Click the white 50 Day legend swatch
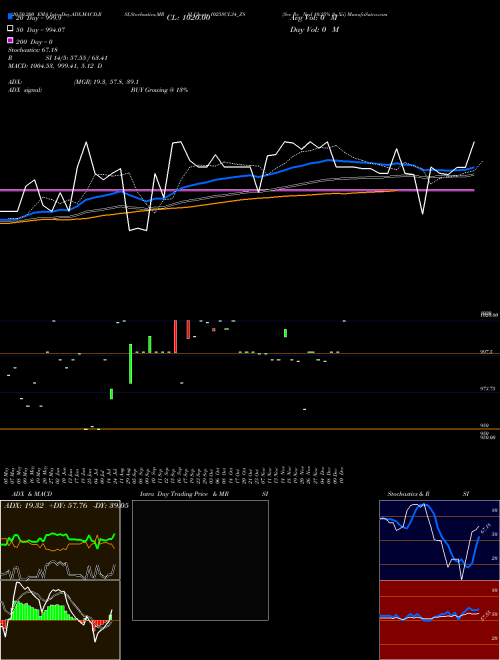Viewport: 500px width, 660px height. (11, 29)
